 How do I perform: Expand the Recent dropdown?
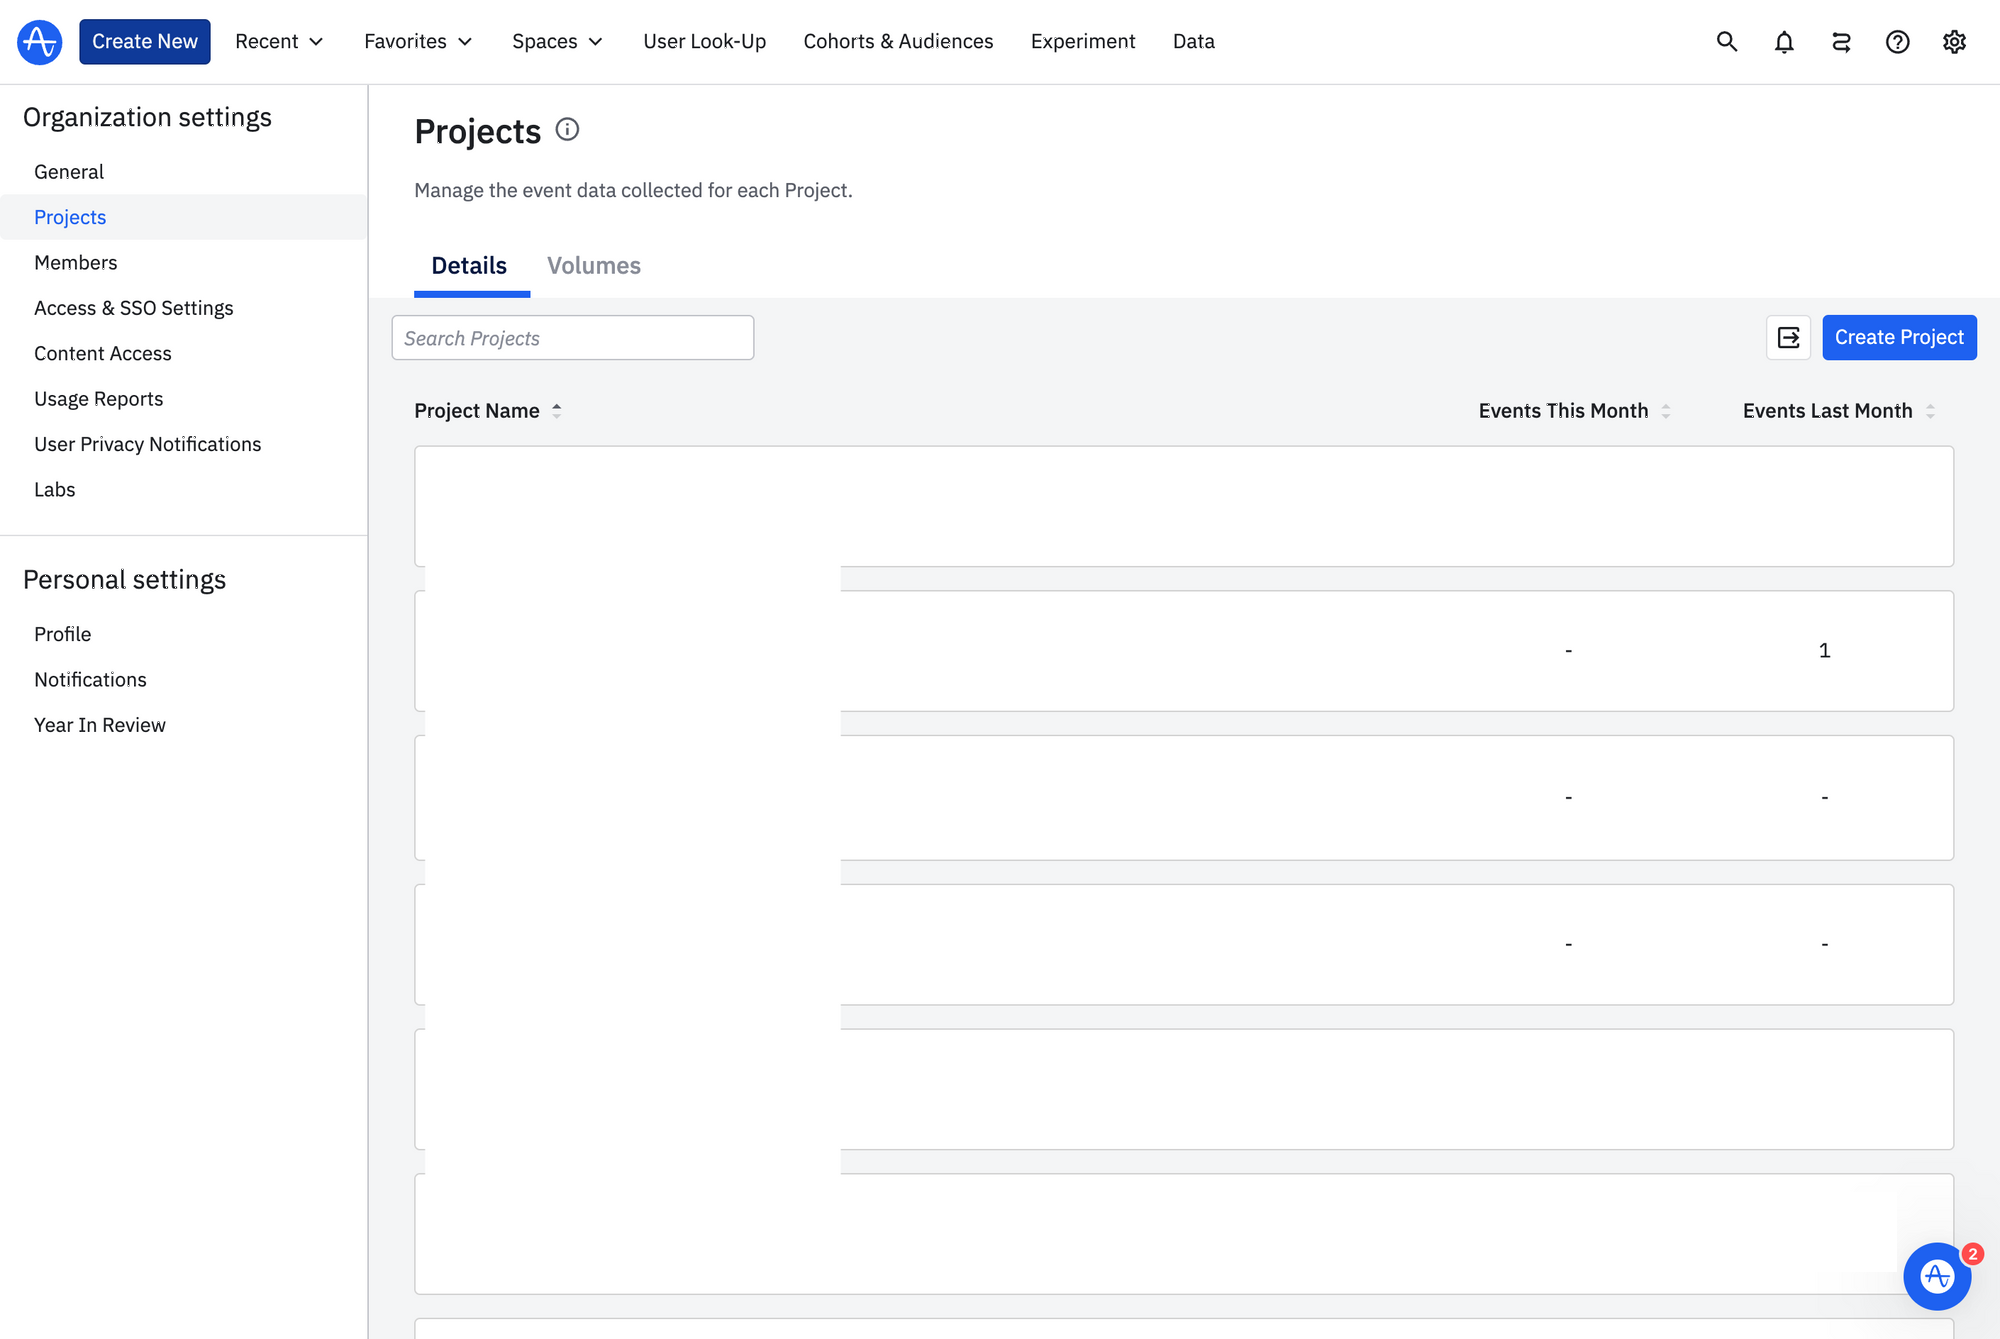[x=279, y=42]
